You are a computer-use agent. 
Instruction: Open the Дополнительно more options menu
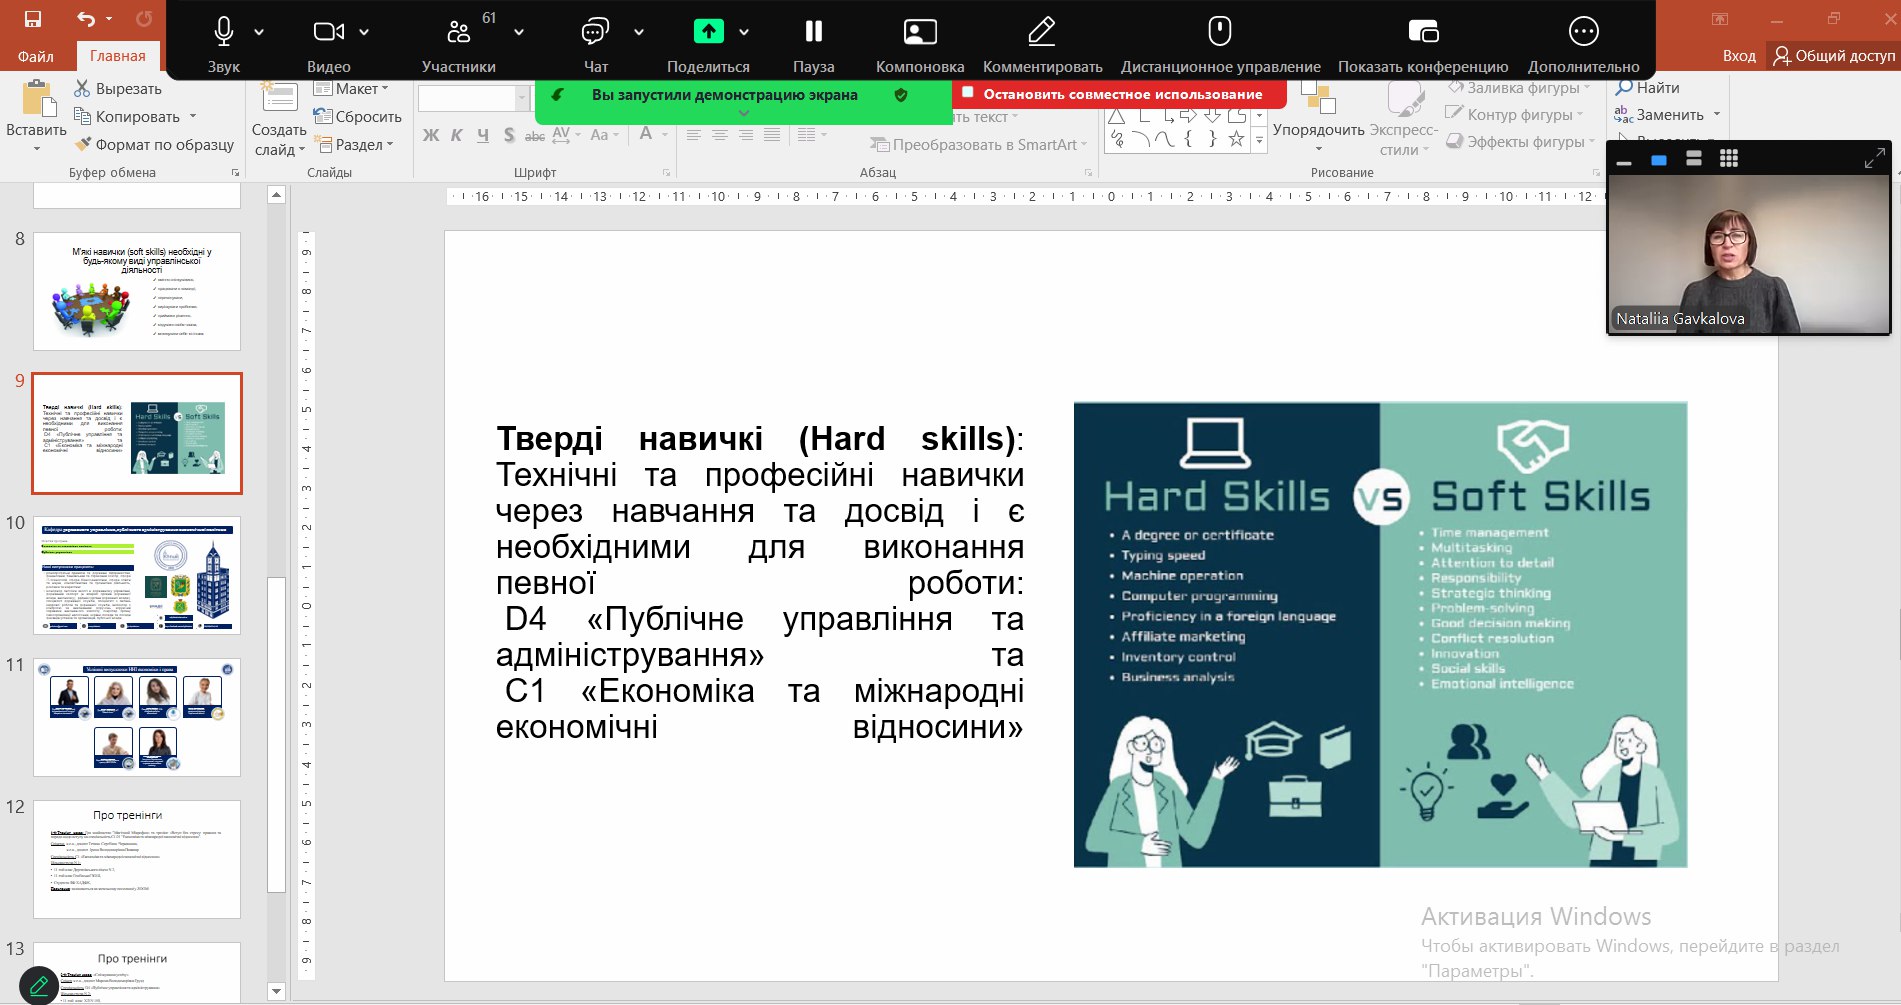point(1583,32)
